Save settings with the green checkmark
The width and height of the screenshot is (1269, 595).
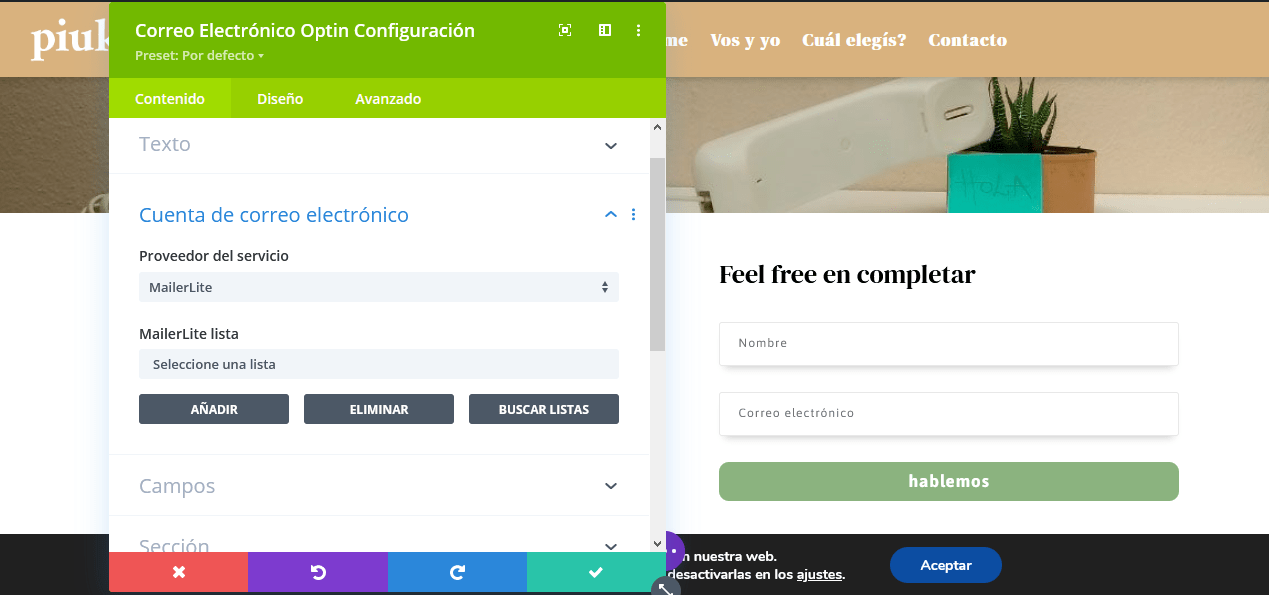pyautogui.click(x=596, y=572)
